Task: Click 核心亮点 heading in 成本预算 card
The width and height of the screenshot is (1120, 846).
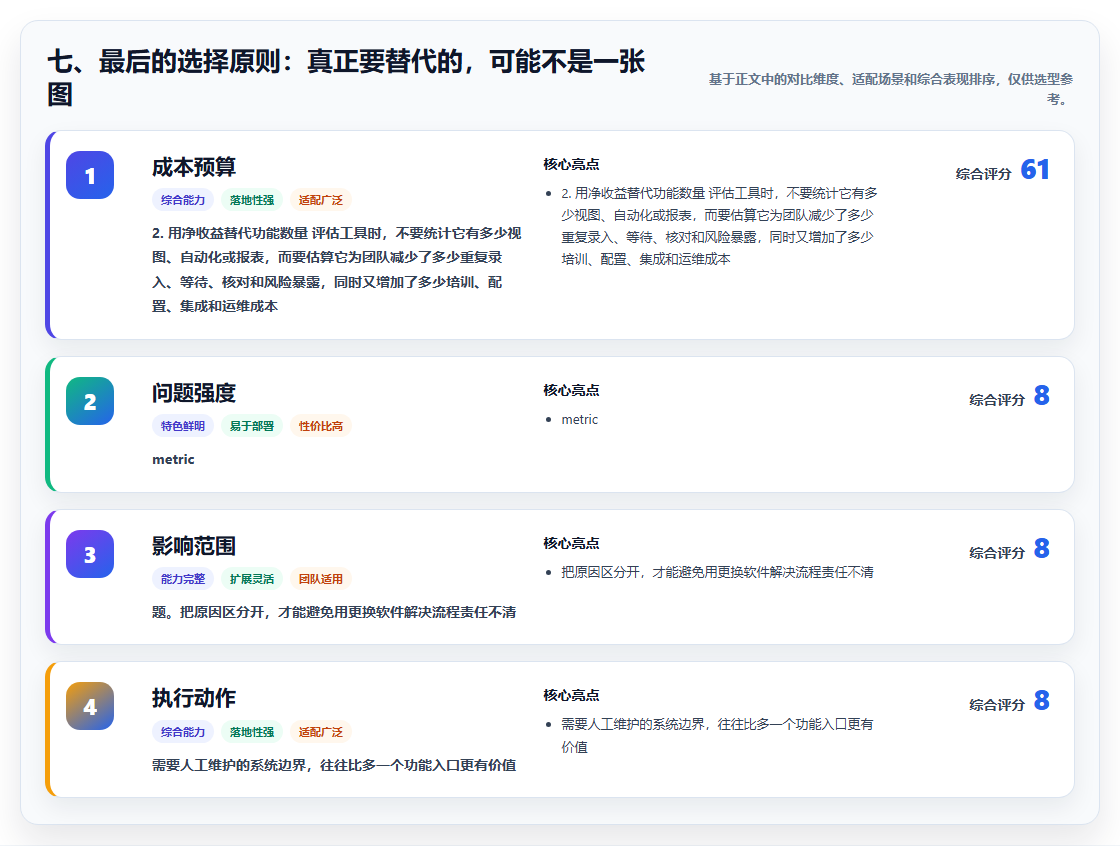Action: coord(571,164)
